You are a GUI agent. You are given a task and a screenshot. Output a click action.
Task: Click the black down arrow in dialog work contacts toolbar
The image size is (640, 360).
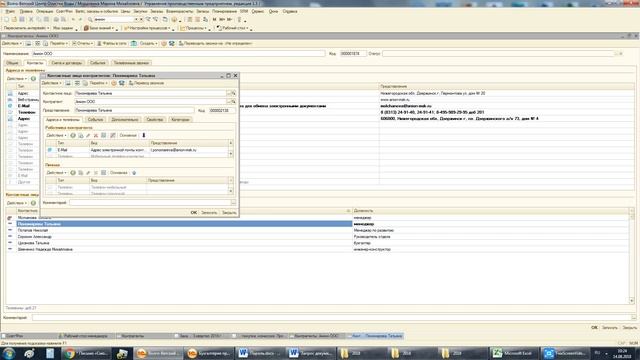pos(144,135)
